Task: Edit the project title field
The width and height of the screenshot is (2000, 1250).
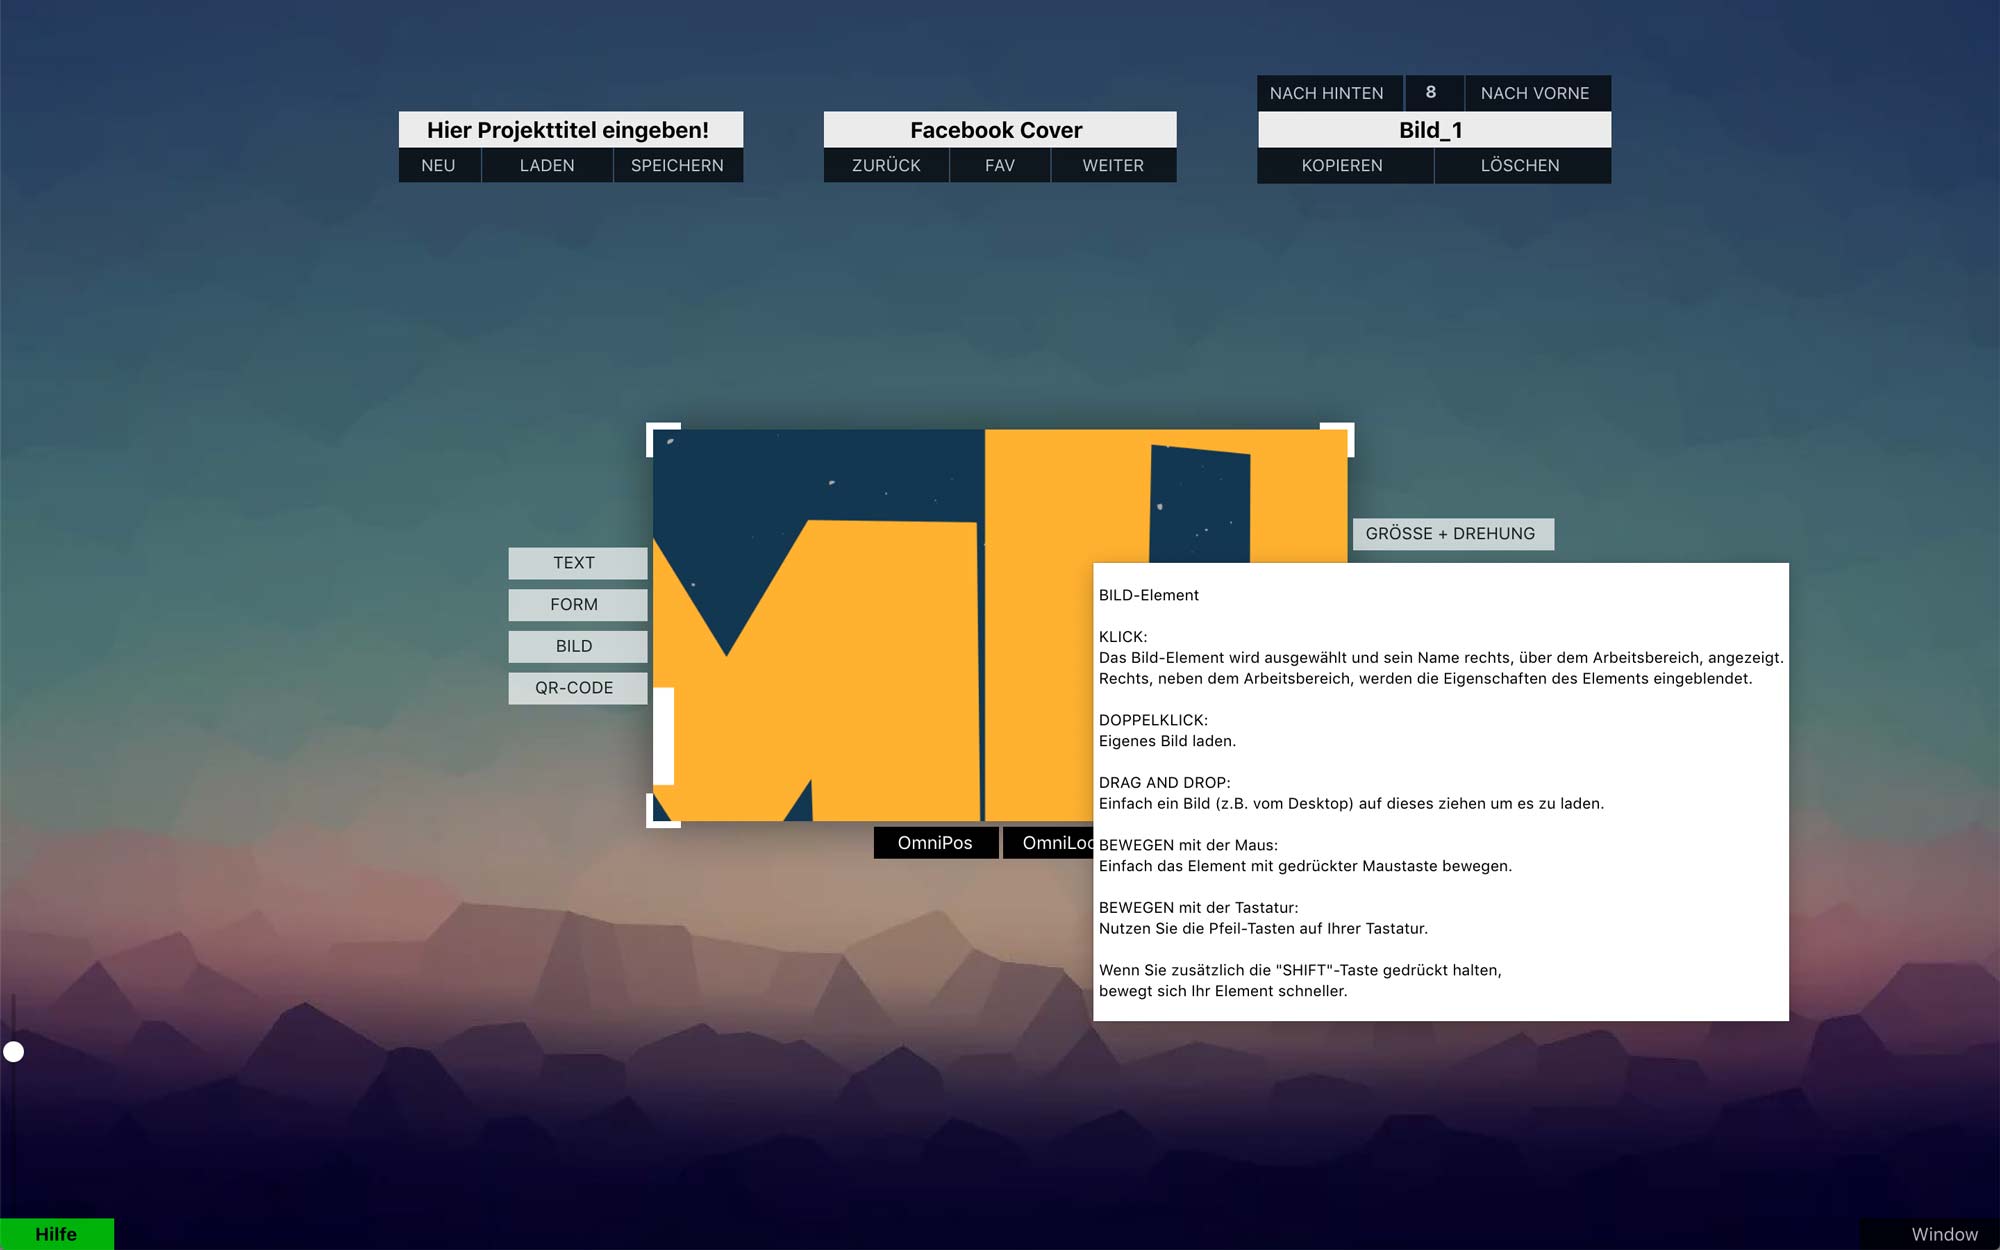Action: tap(569, 130)
